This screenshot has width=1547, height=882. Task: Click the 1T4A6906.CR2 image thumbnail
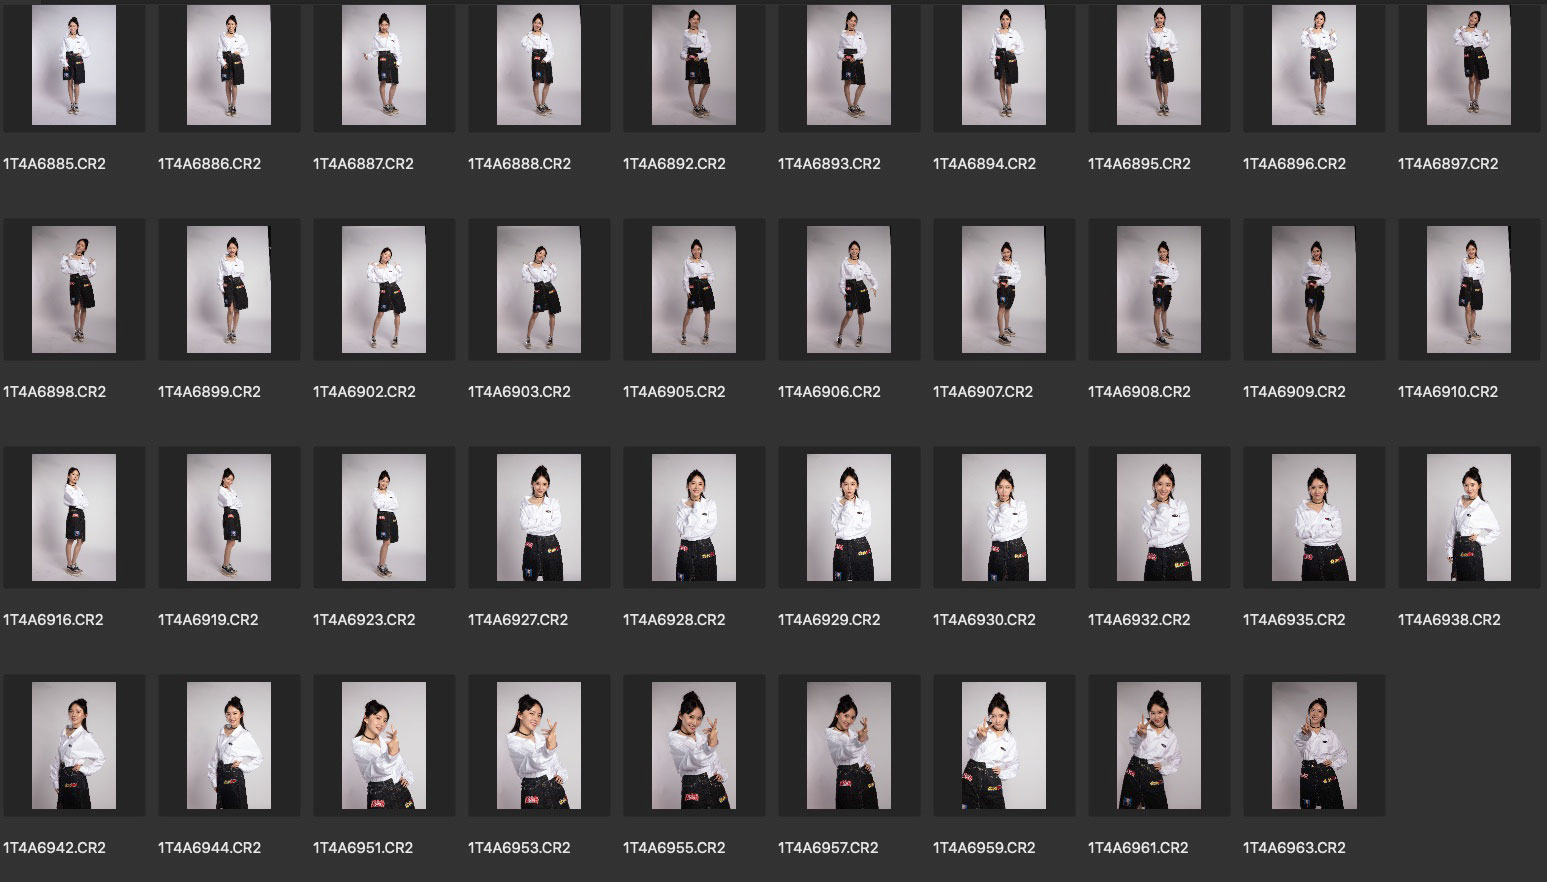tap(849, 289)
